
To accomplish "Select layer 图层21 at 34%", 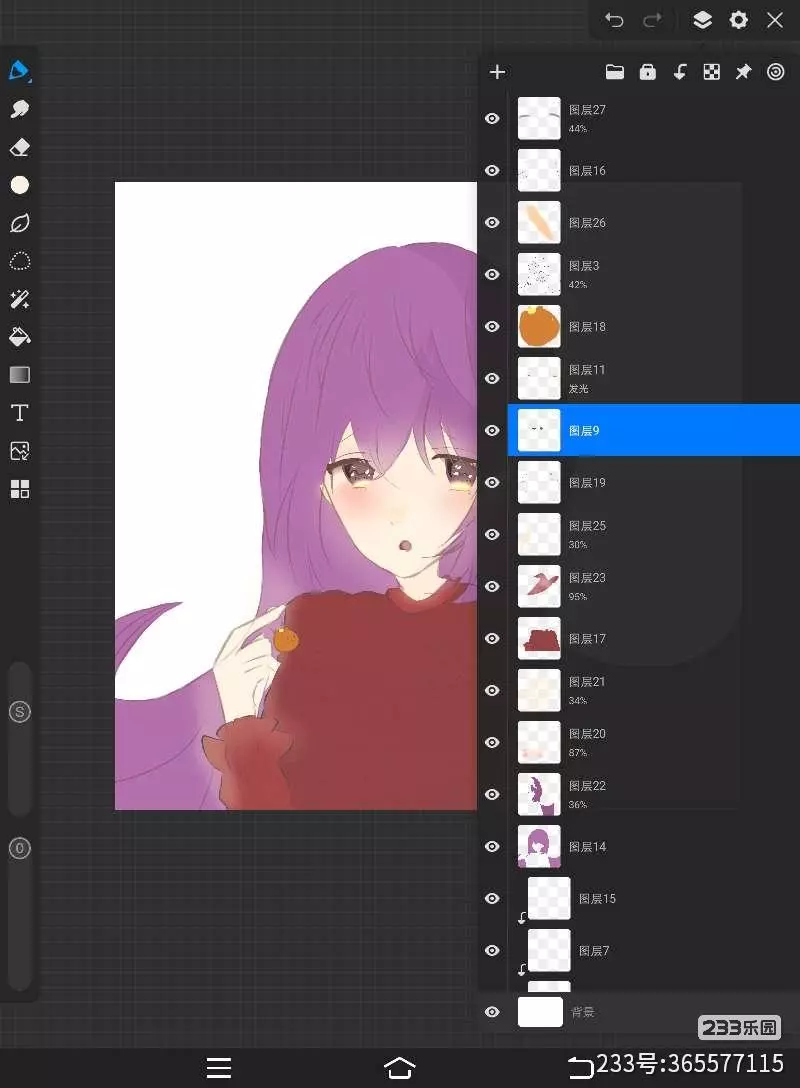I will click(x=653, y=690).
